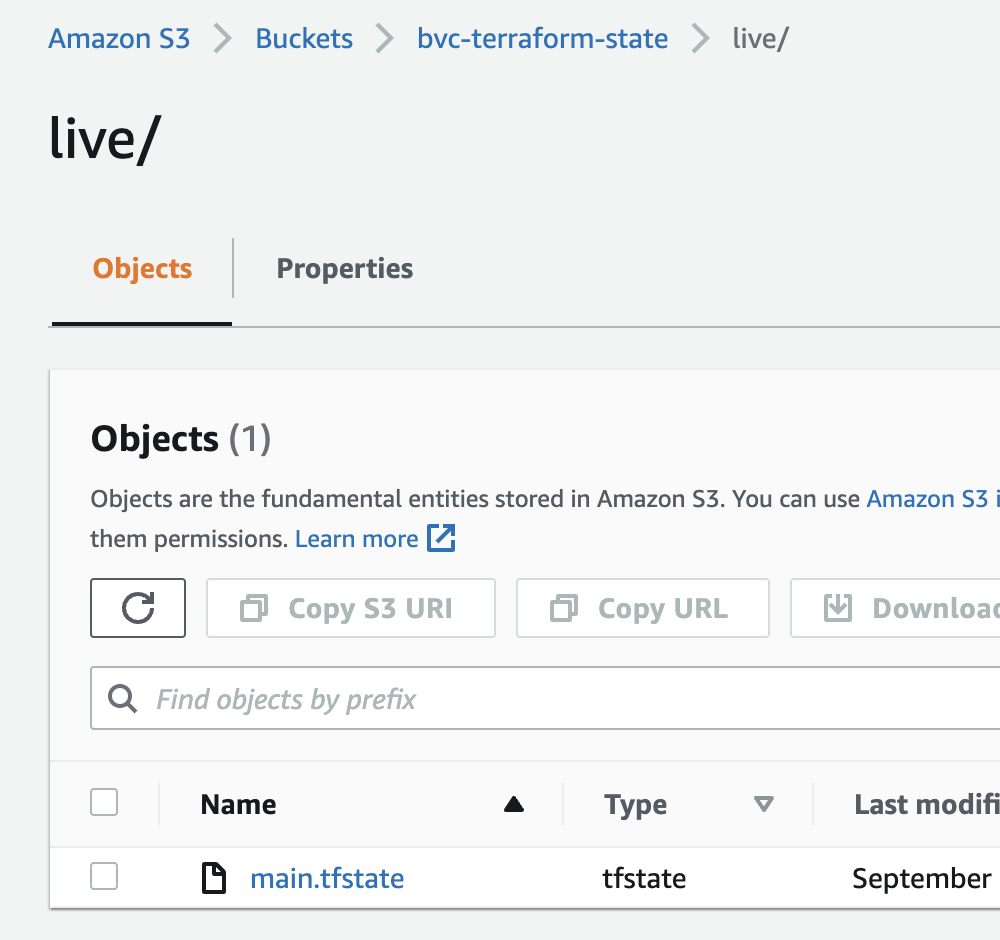The height and width of the screenshot is (940, 1000).
Task: Navigate to Buckets via breadcrumb
Action: (304, 39)
